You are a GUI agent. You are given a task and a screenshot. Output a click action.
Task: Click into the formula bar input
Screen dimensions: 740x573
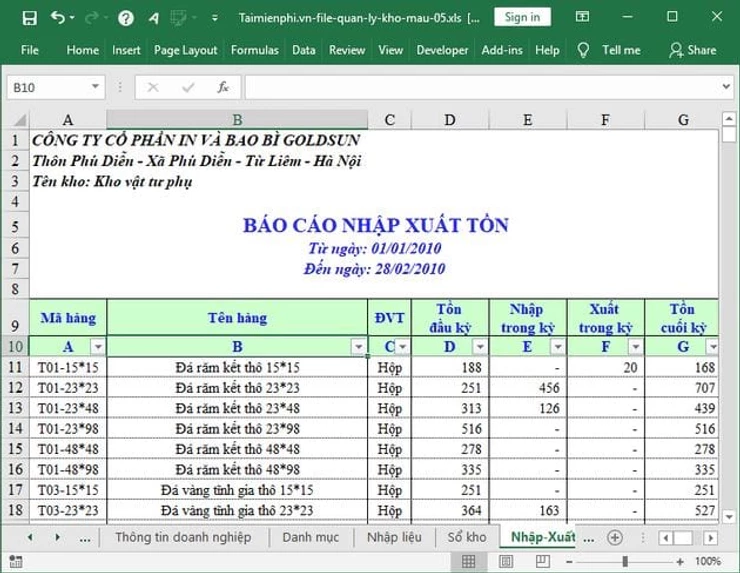[x=481, y=87]
